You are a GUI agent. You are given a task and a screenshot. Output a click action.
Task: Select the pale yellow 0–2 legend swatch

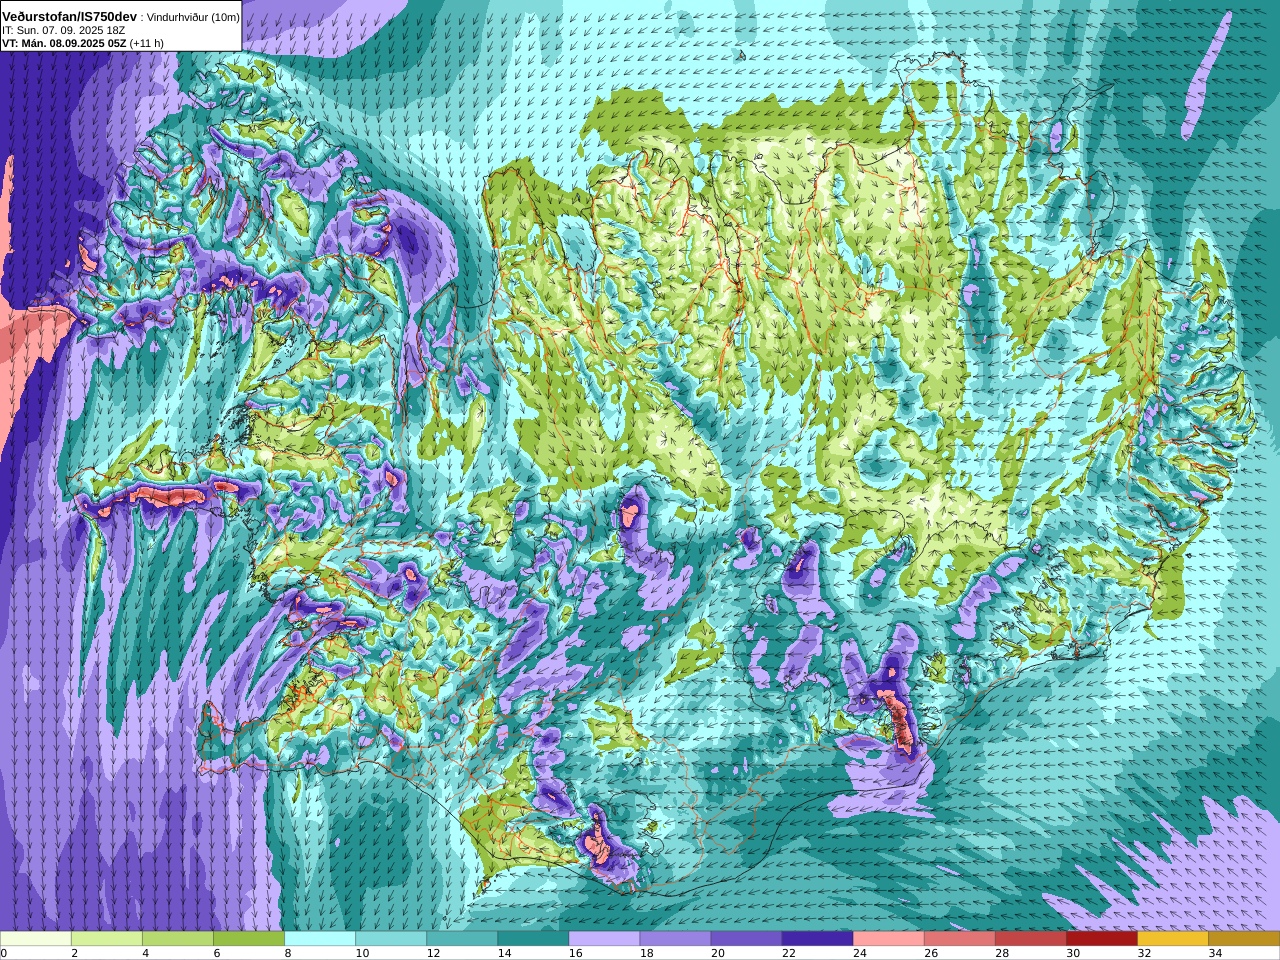[36, 939]
